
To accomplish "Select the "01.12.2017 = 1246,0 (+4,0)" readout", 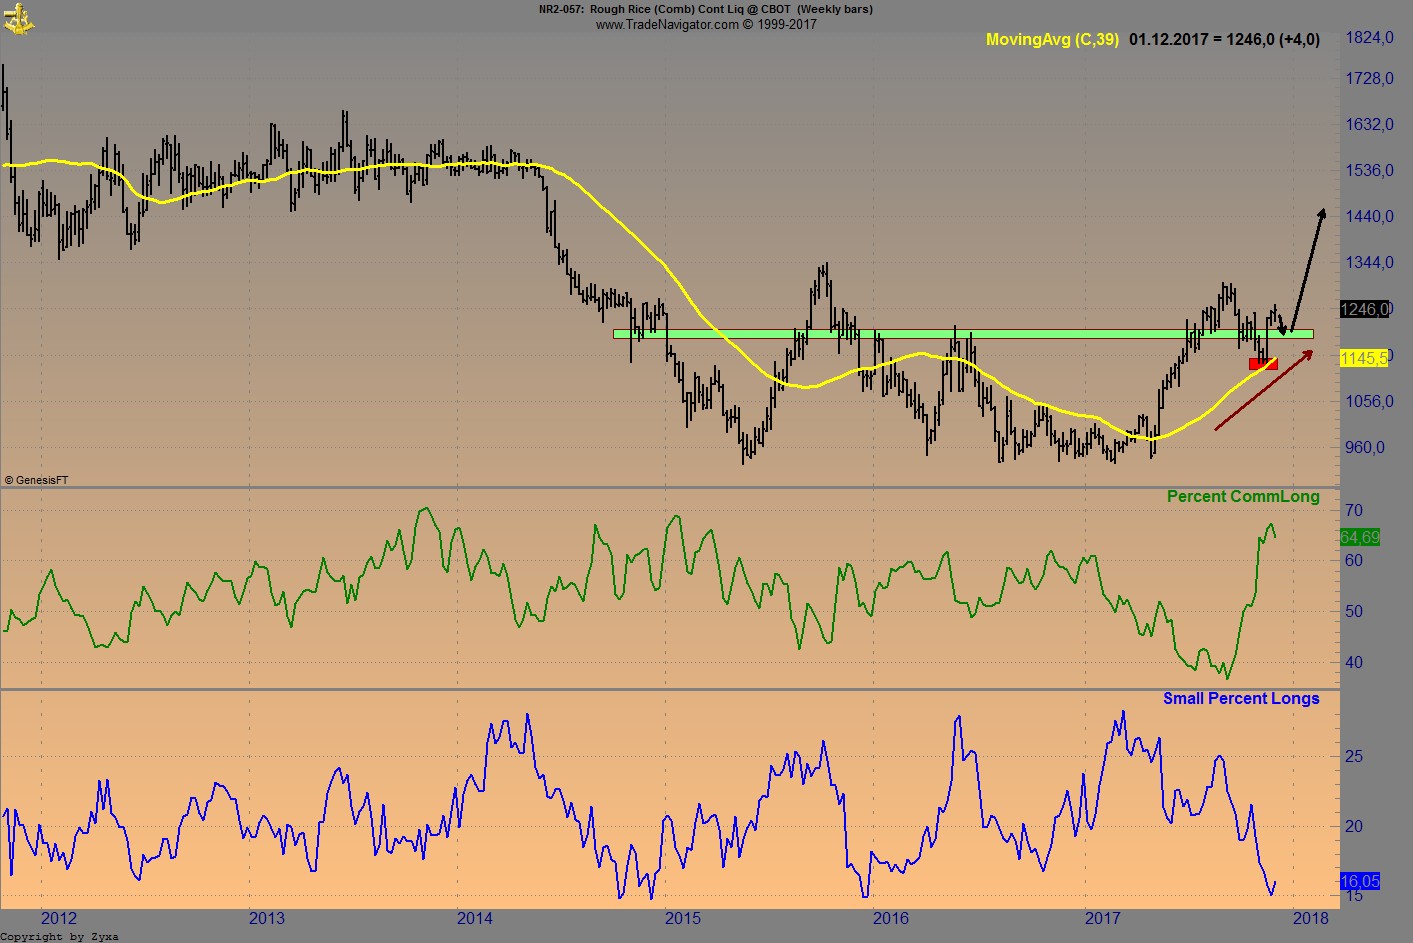I will pyautogui.click(x=1224, y=40).
